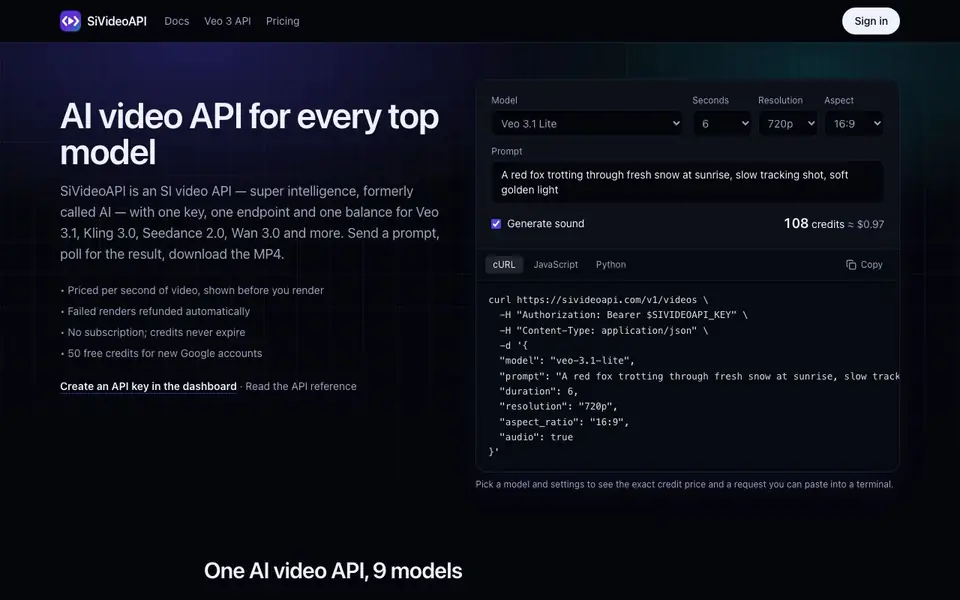The image size is (960, 600).
Task: Click '50 free credits for new Google accounts'
Action: click(165, 353)
